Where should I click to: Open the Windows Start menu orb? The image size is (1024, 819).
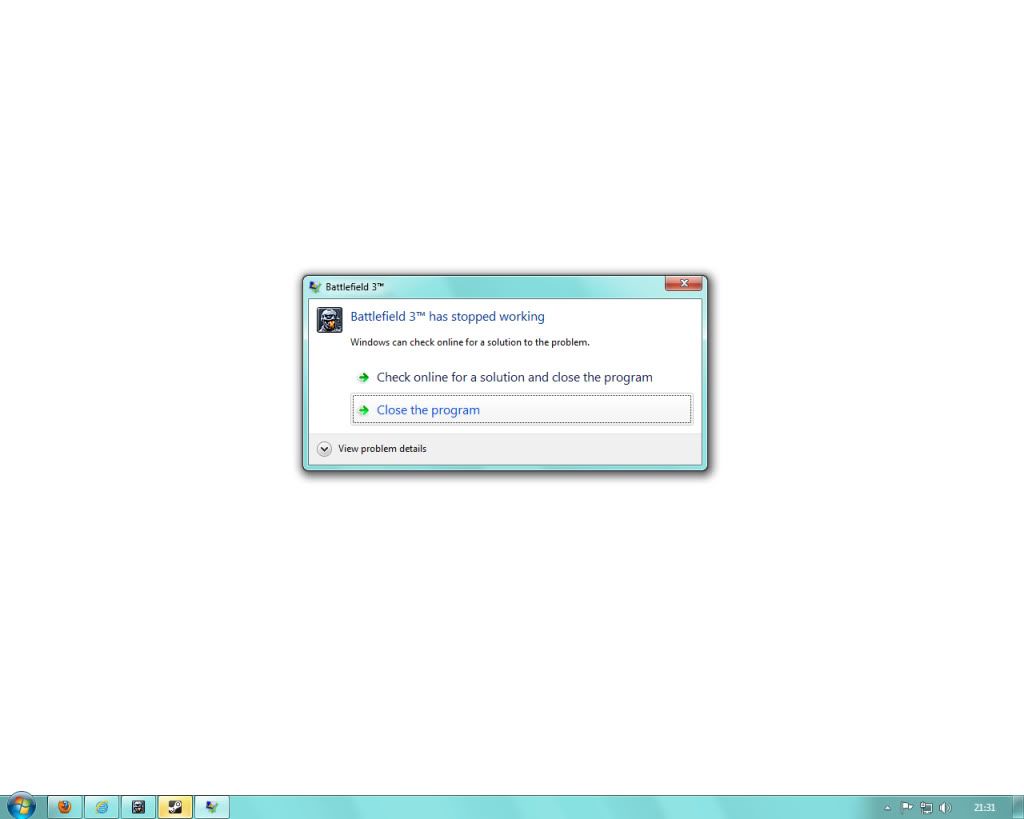point(20,806)
